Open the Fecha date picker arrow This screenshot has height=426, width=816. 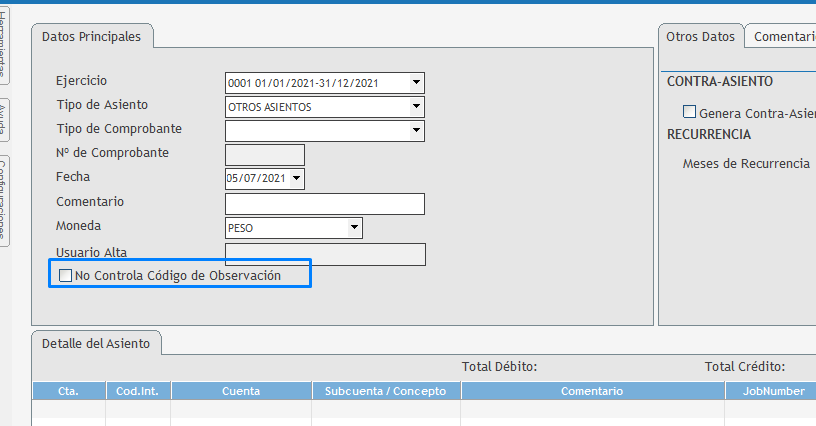click(x=296, y=179)
